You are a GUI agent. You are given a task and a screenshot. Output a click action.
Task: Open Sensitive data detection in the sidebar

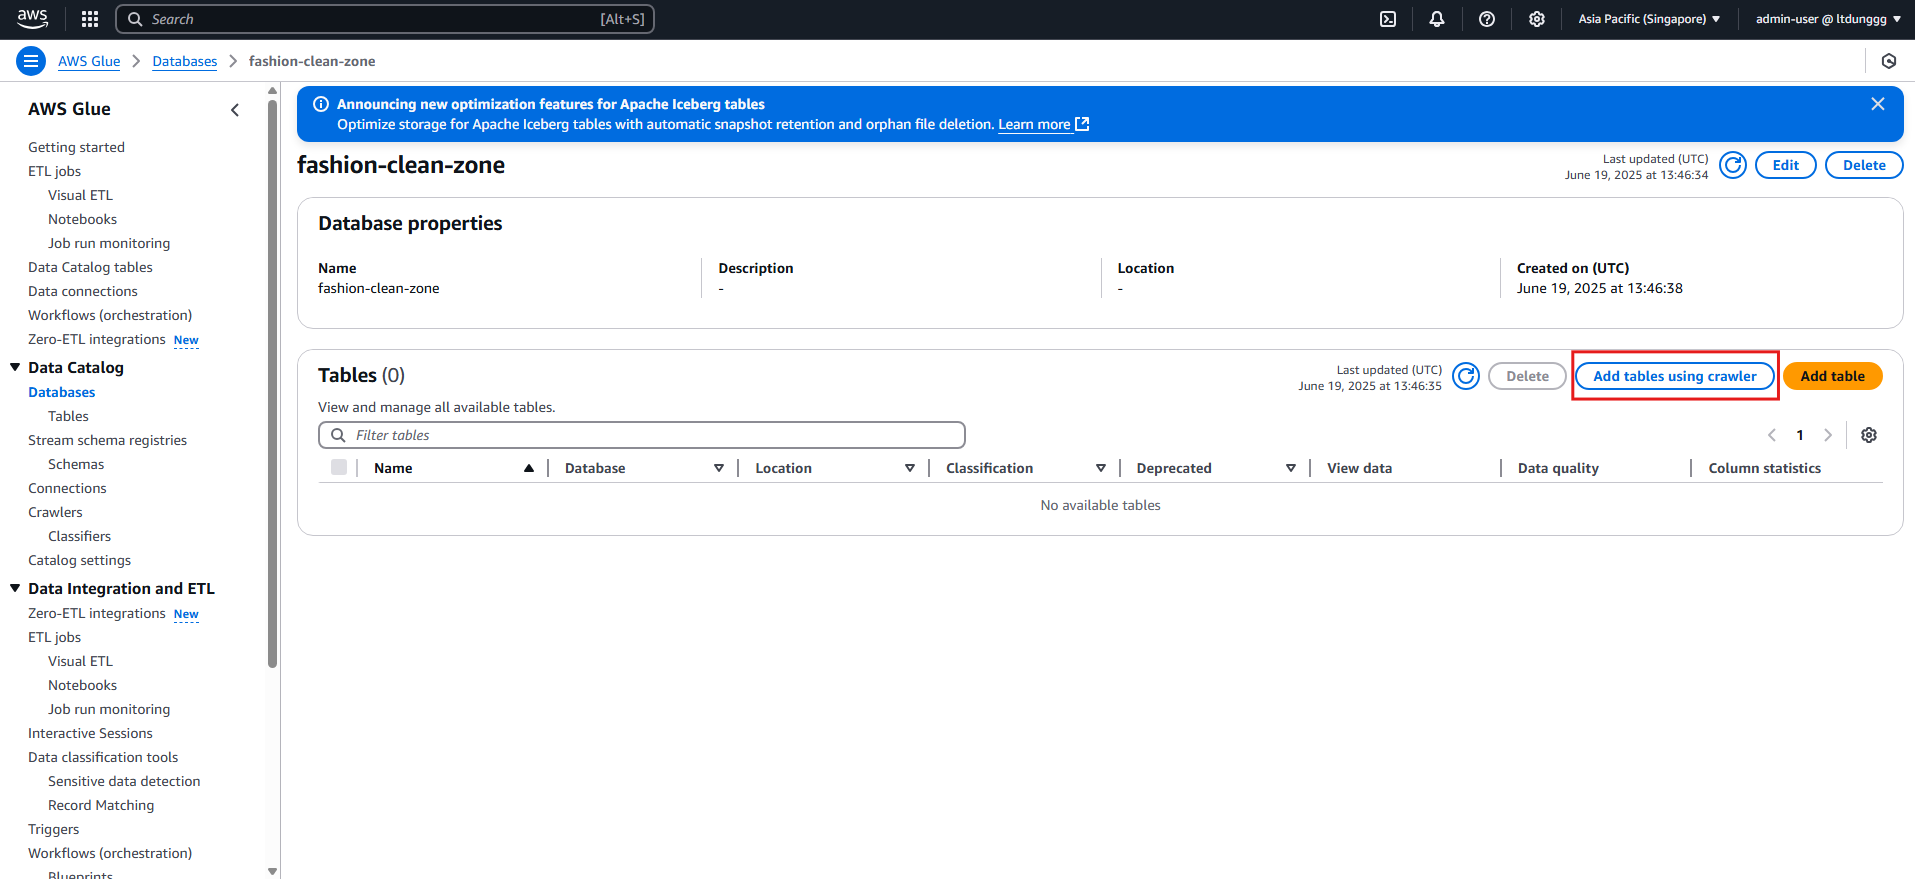[x=124, y=781]
